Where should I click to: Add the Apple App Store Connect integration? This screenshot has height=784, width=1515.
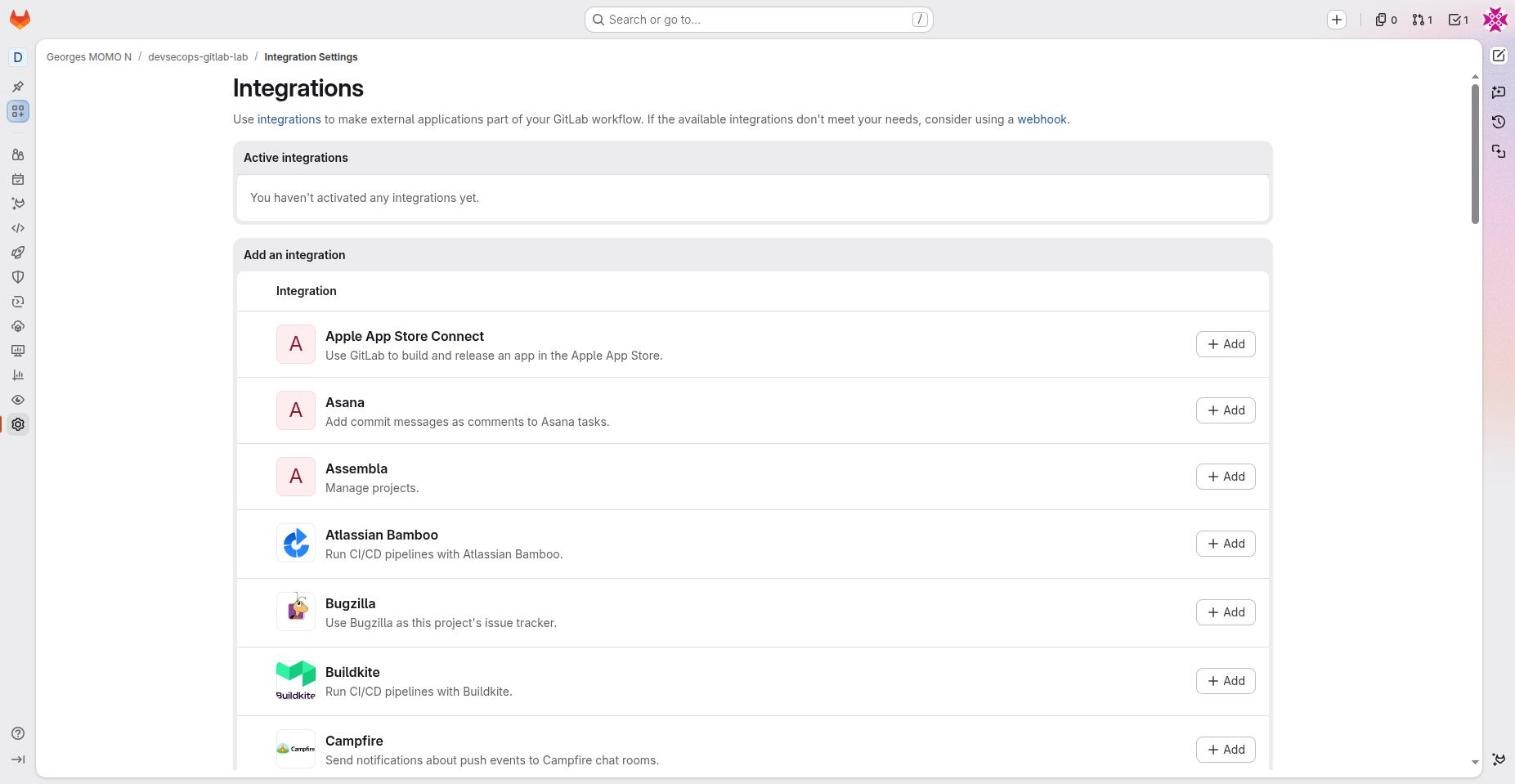point(1225,344)
